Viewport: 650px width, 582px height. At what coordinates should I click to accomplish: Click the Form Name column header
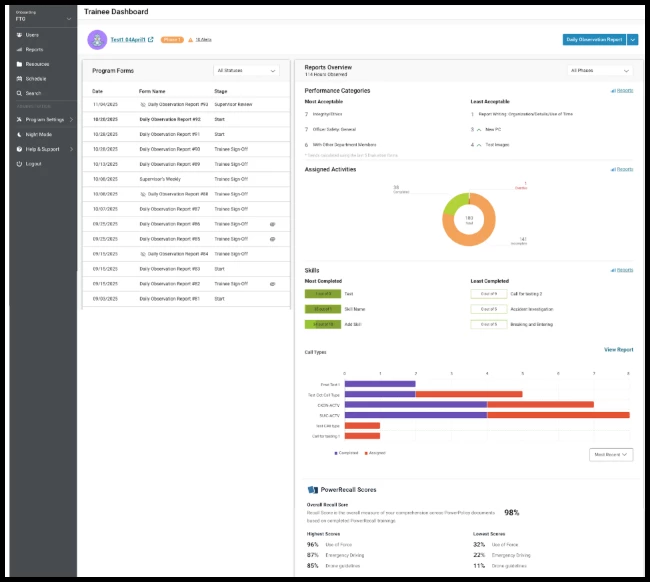152,91
